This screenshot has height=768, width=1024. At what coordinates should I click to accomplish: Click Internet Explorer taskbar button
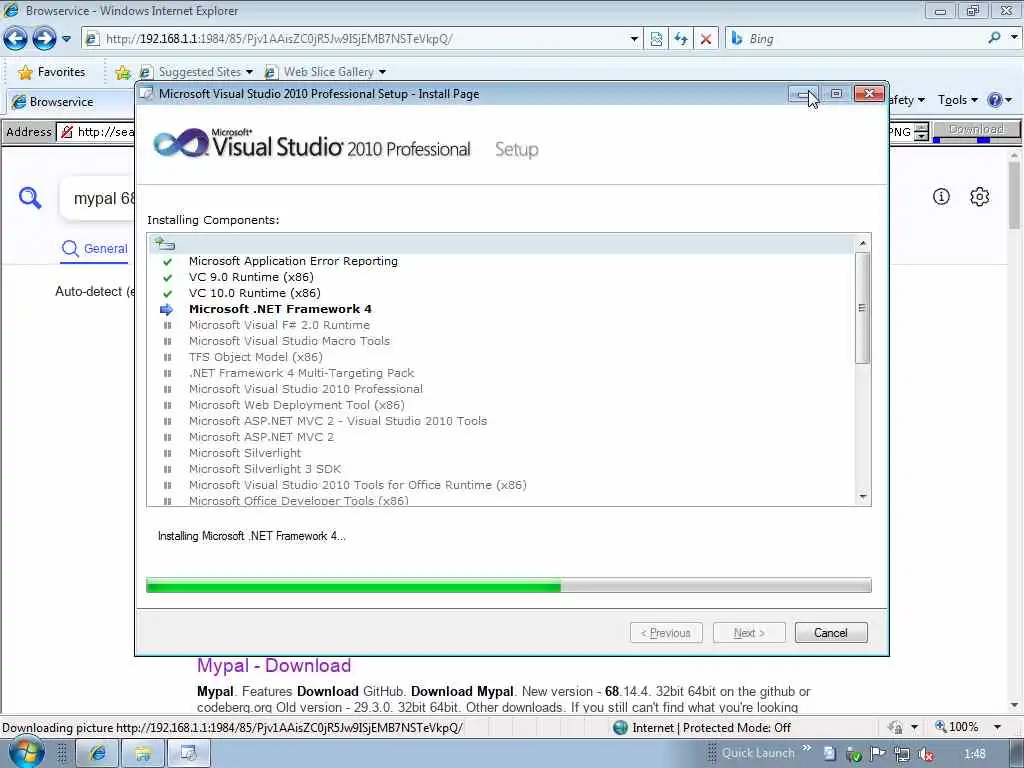point(97,754)
